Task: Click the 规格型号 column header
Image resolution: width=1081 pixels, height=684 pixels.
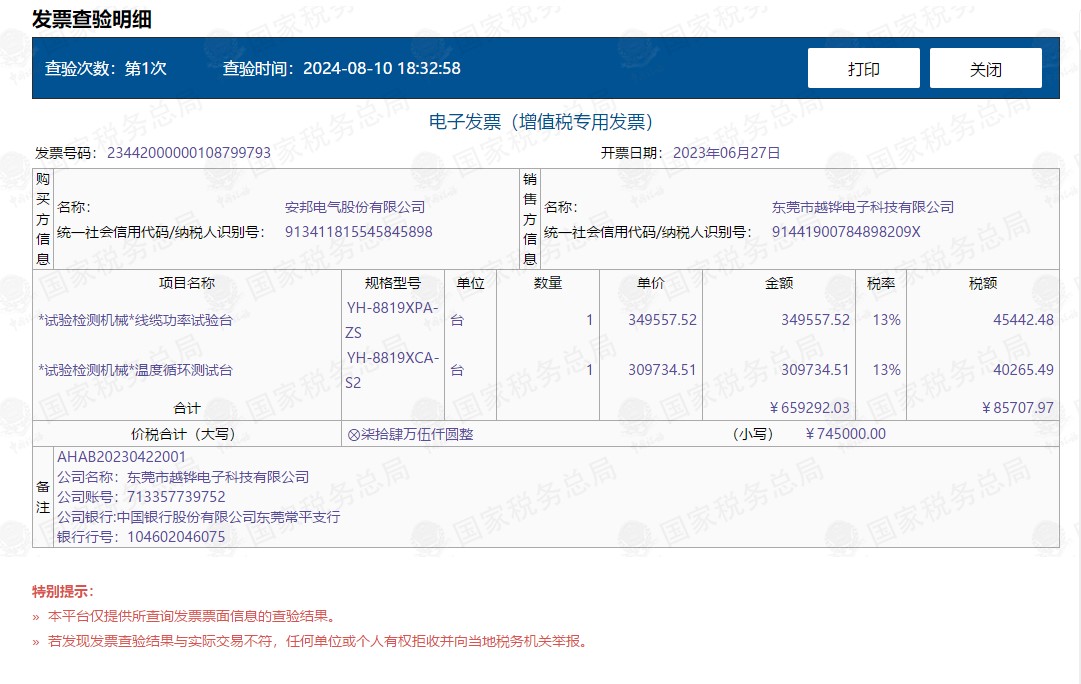Action: click(x=392, y=283)
